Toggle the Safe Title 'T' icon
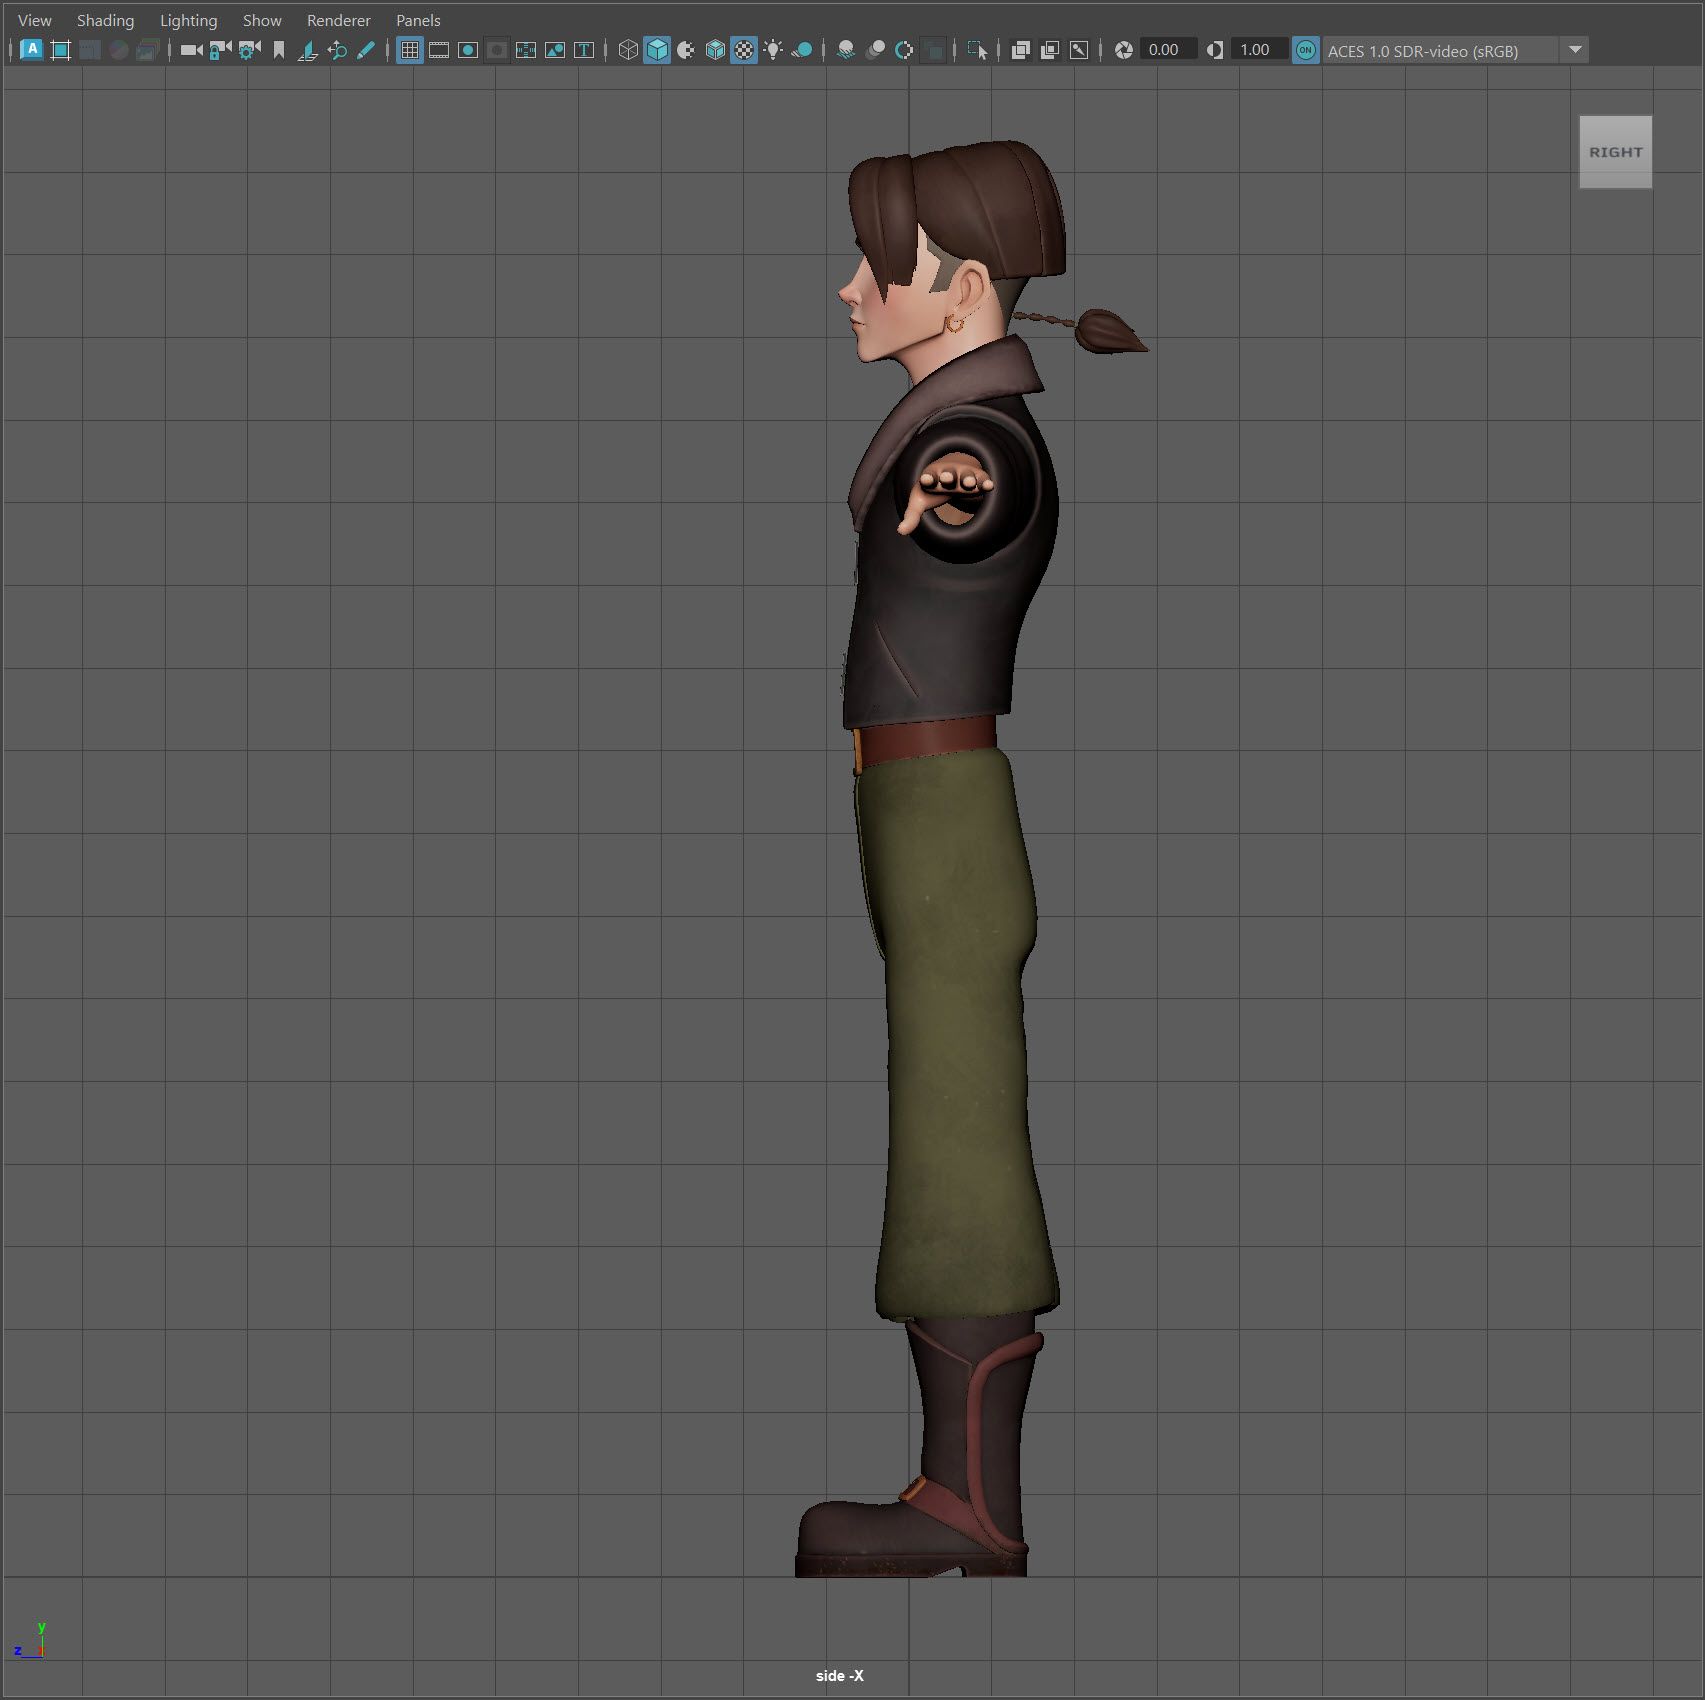Image resolution: width=1705 pixels, height=1700 pixels. coord(584,50)
